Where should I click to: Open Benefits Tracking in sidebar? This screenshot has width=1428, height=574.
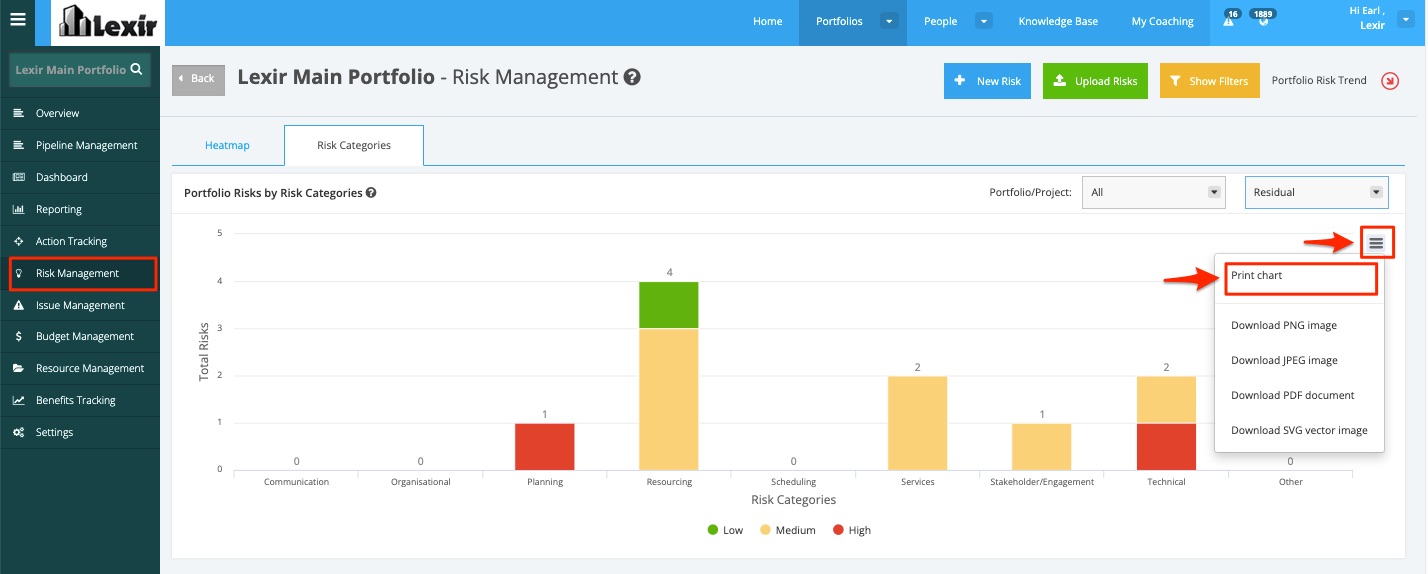pyautogui.click(x=80, y=400)
